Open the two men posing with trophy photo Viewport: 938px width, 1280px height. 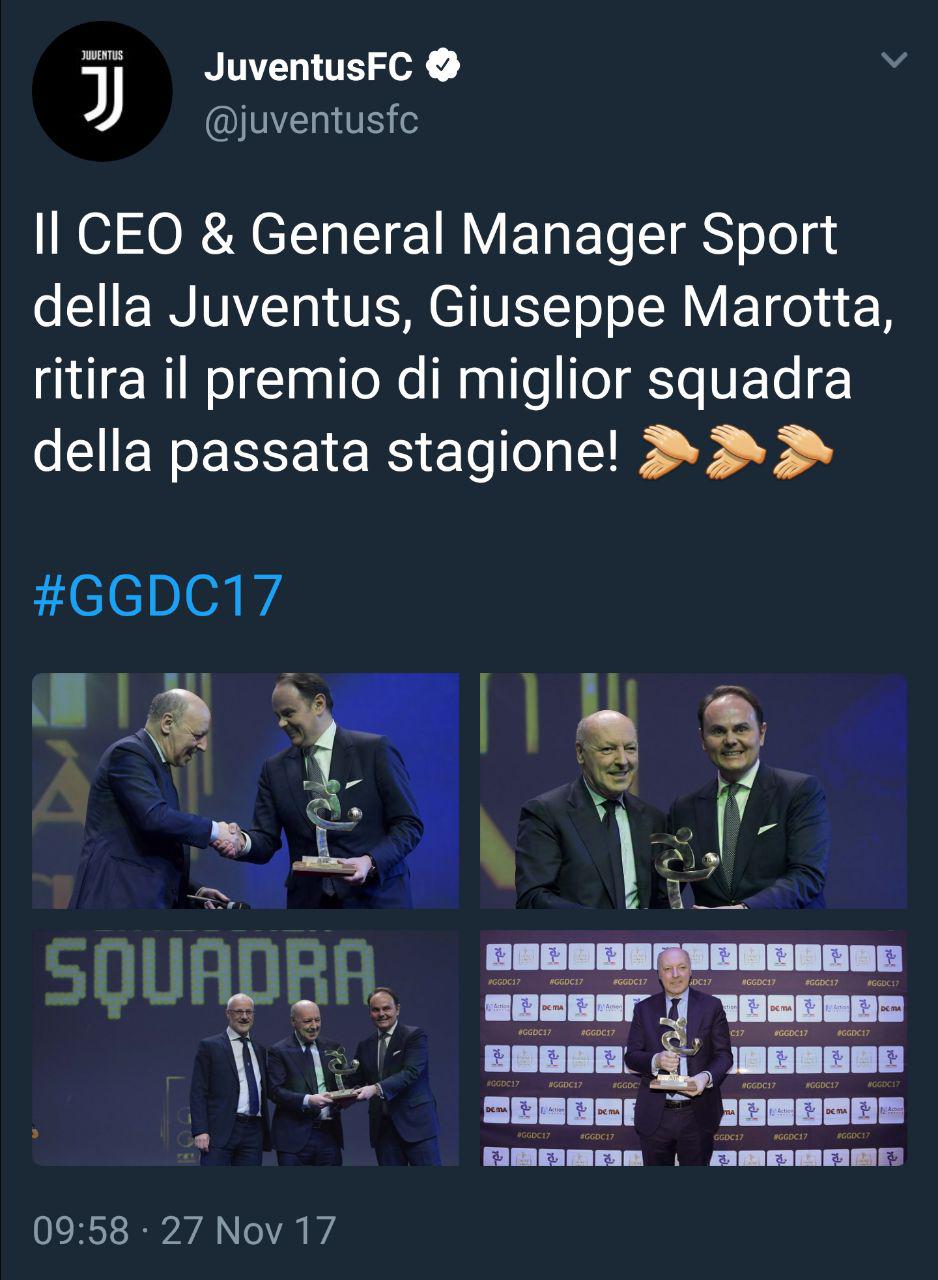pyautogui.click(x=693, y=791)
